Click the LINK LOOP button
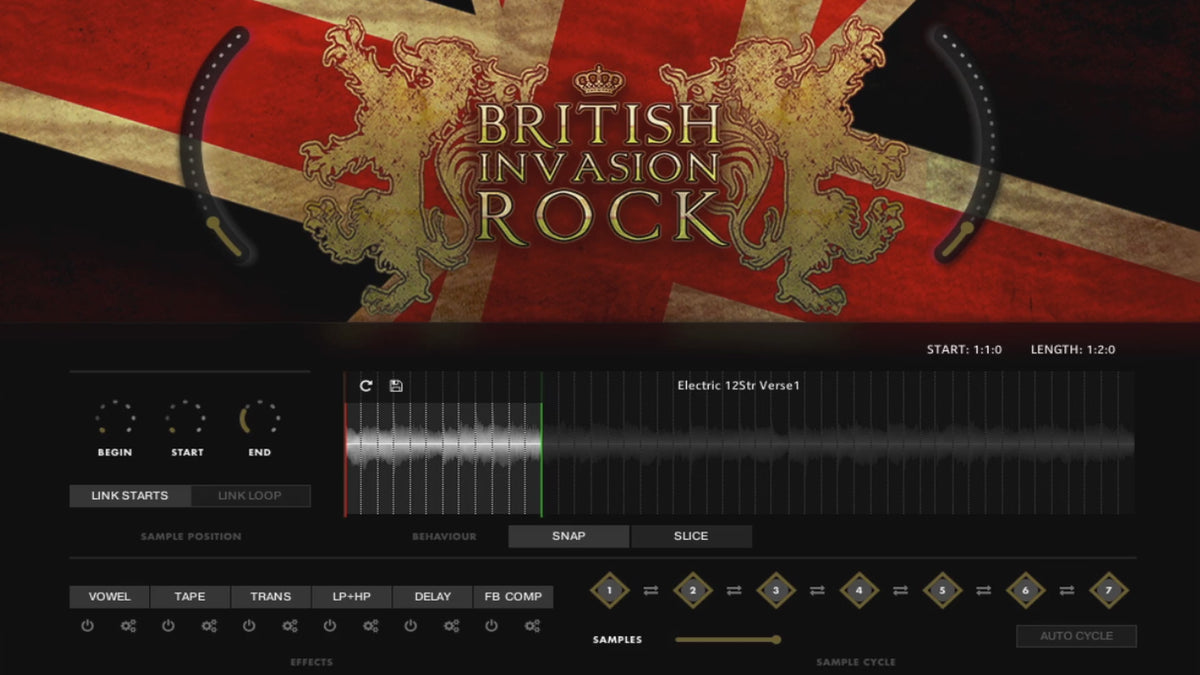Screen dimensions: 1200x675 (x=250, y=496)
